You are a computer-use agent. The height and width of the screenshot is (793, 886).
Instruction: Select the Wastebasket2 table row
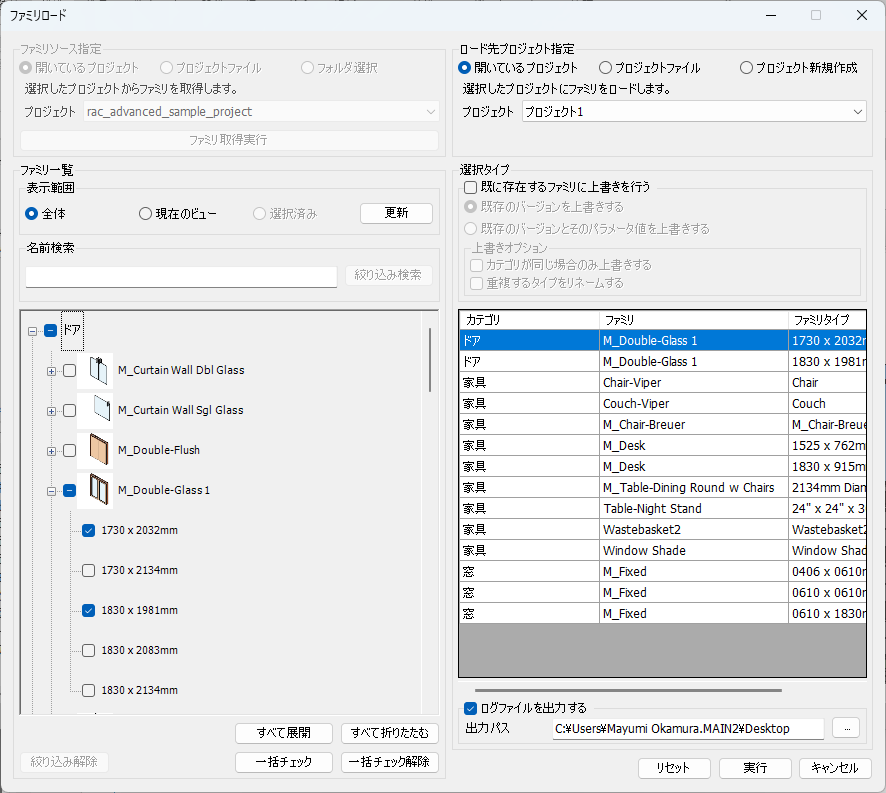[663, 530]
